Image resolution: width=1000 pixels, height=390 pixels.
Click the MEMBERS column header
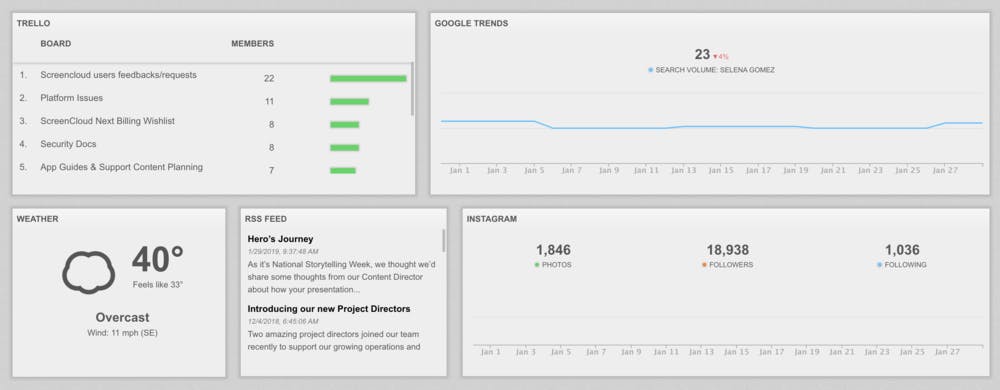pos(253,44)
